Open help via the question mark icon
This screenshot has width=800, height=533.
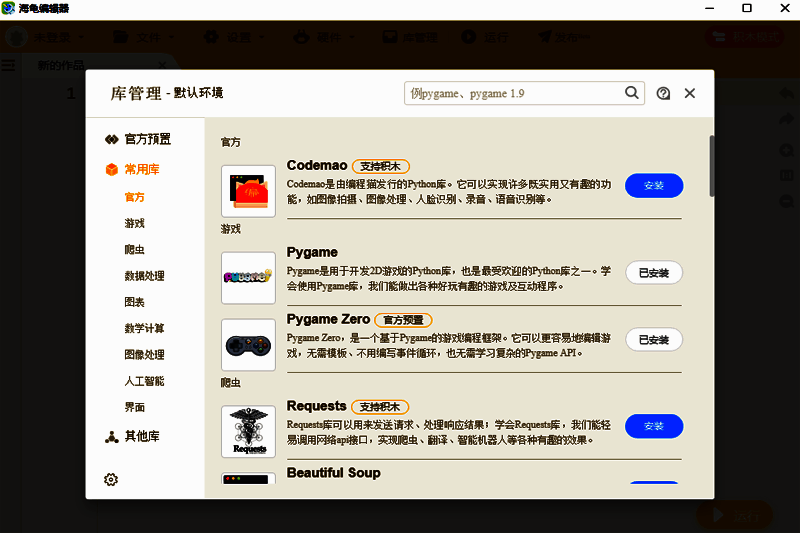tap(663, 93)
